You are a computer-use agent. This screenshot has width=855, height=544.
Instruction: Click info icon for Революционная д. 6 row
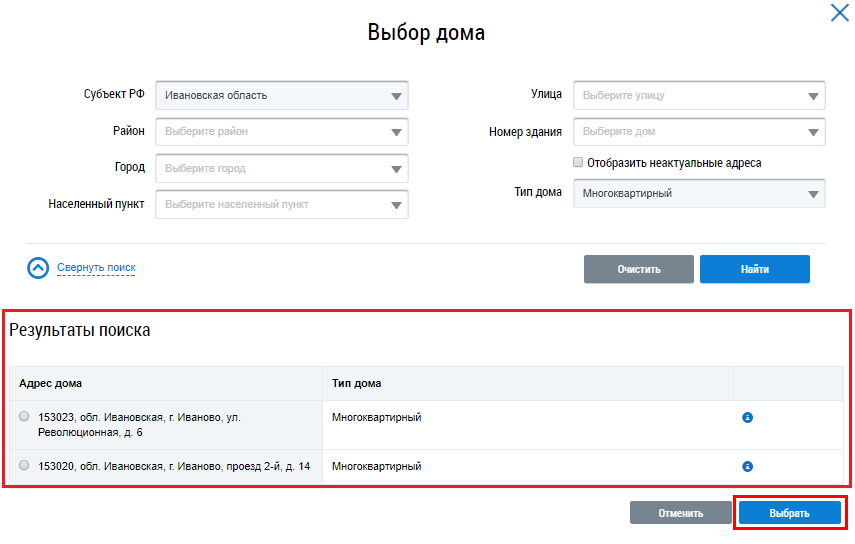click(x=747, y=417)
